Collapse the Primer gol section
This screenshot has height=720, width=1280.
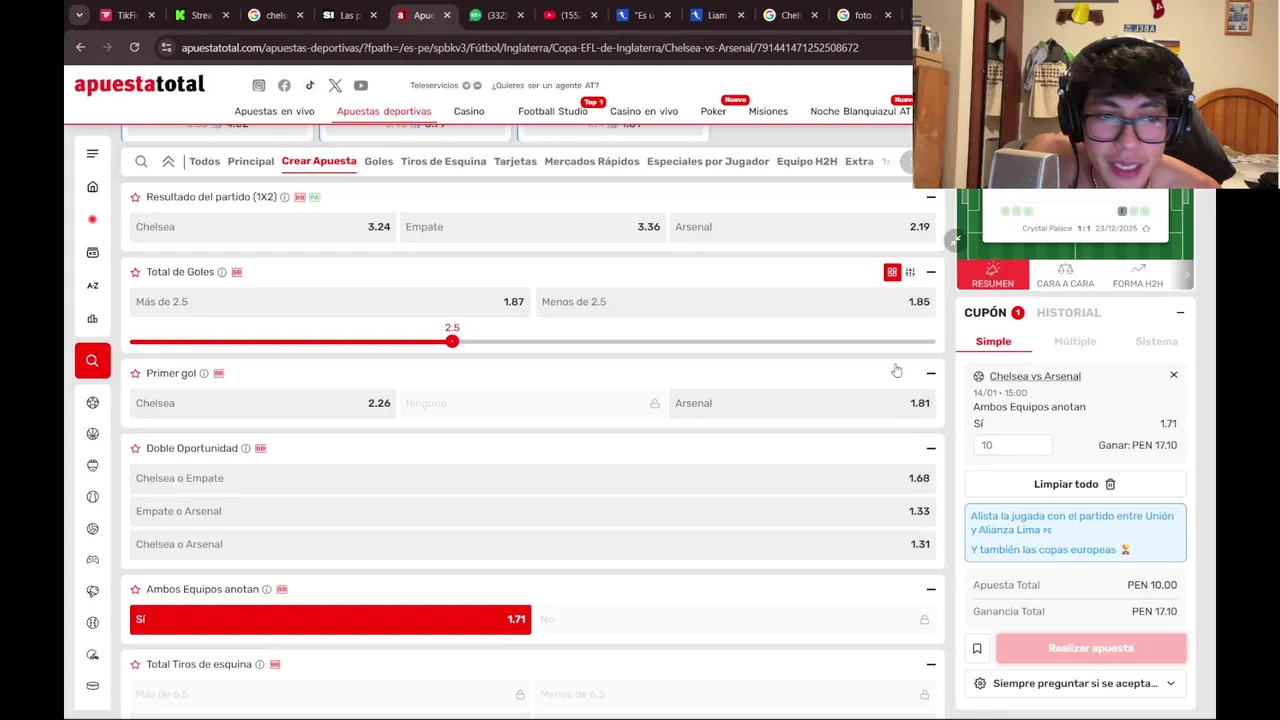(931, 373)
